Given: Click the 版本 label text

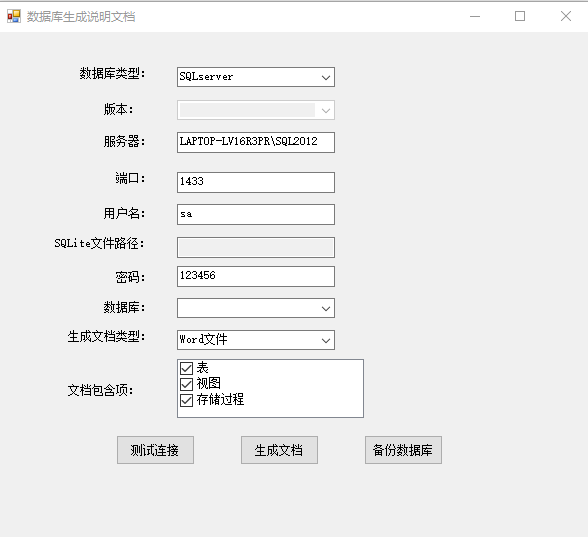Looking at the screenshot, I should click(x=118, y=110).
